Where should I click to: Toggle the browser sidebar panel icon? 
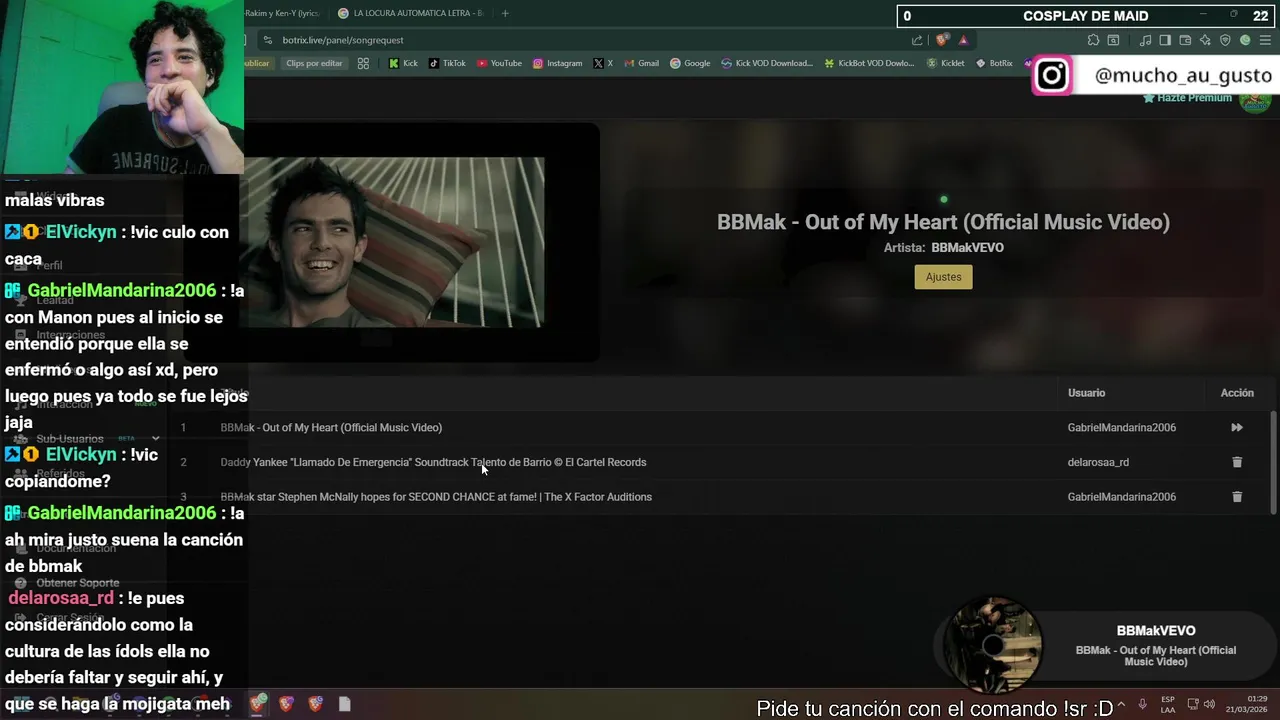tap(1165, 40)
